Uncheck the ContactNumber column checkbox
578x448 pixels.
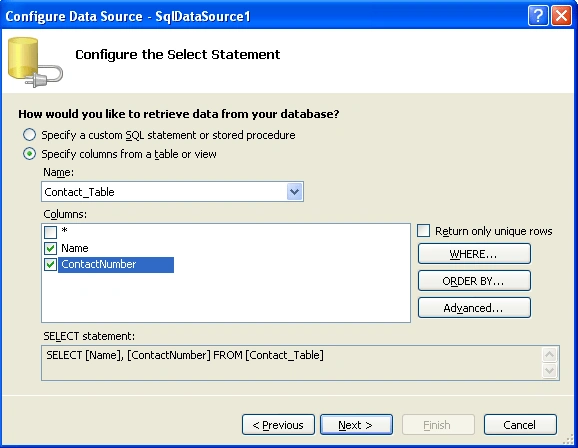51,264
